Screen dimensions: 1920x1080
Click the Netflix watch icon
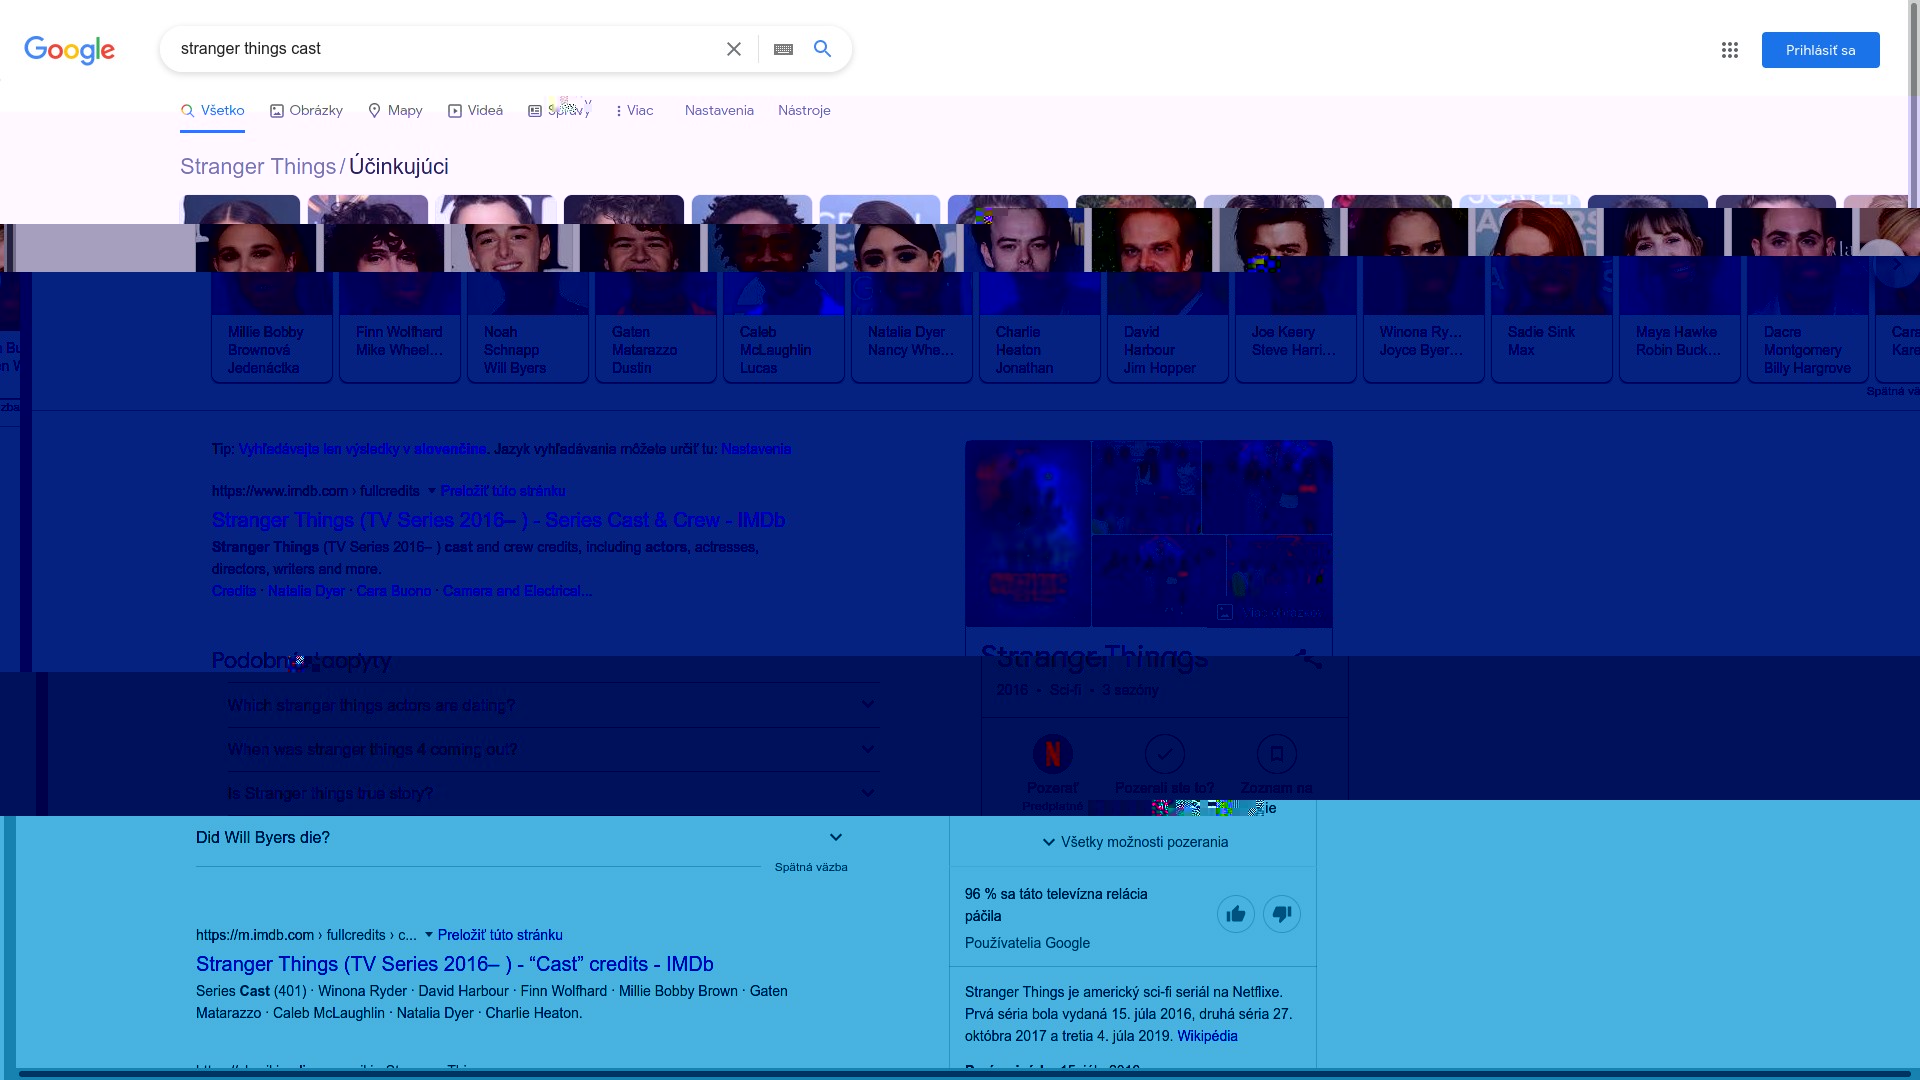tap(1052, 754)
